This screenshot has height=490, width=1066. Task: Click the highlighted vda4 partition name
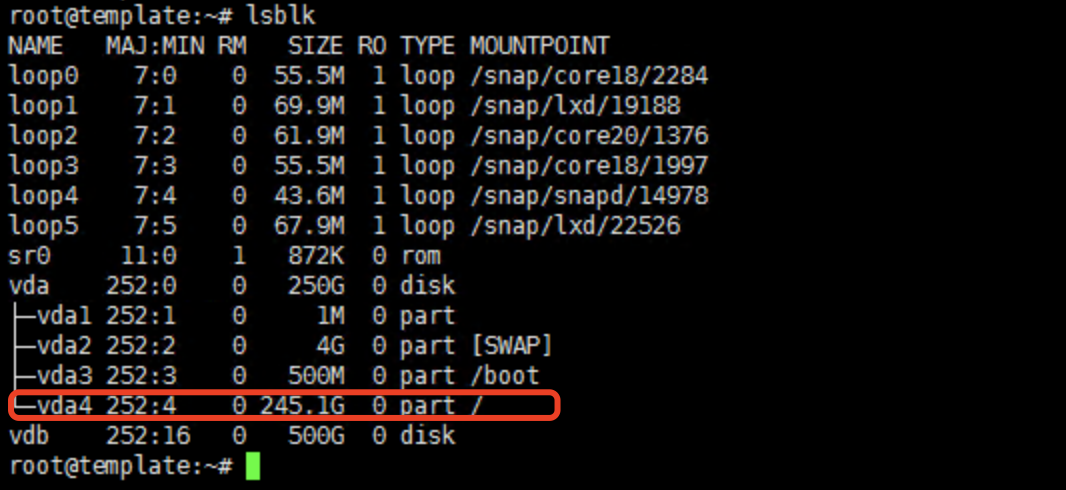tap(64, 406)
